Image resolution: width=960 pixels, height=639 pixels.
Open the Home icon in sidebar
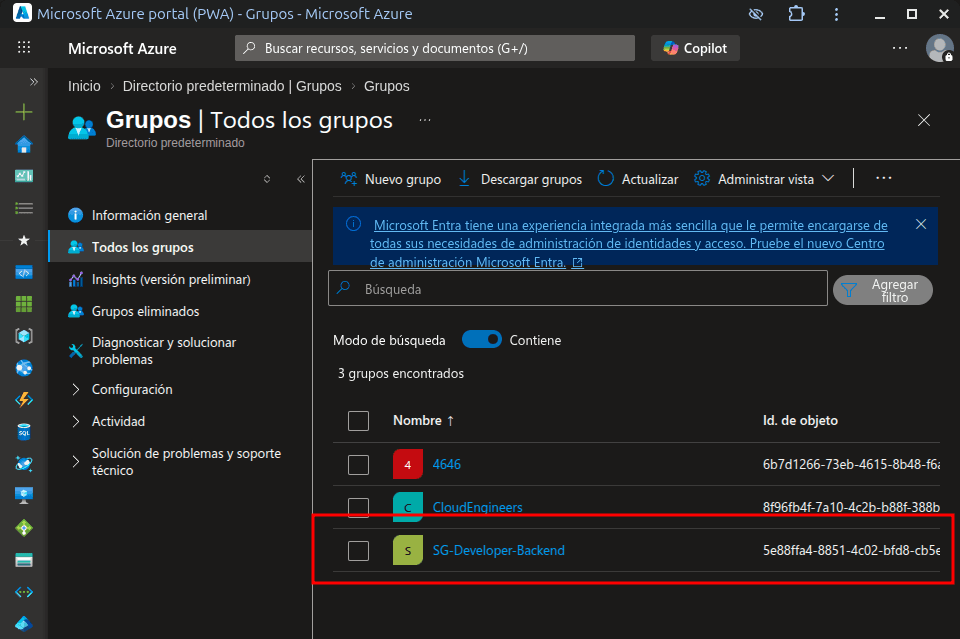pos(24,145)
